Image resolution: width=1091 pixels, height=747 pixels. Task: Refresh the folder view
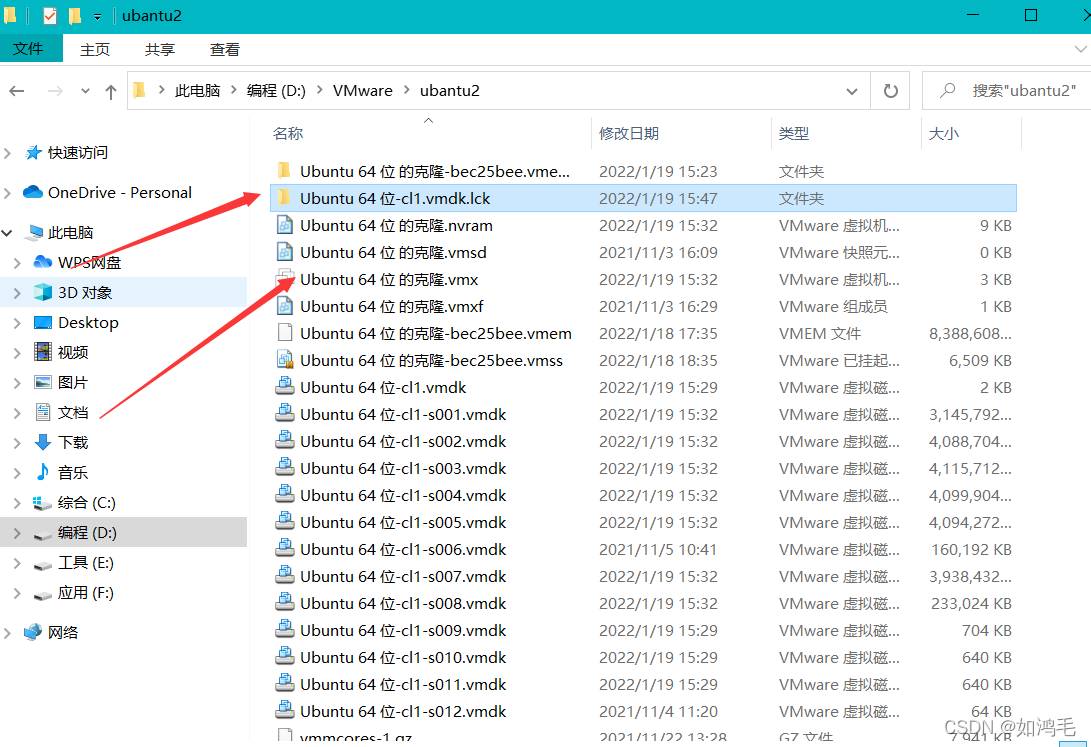pyautogui.click(x=890, y=90)
